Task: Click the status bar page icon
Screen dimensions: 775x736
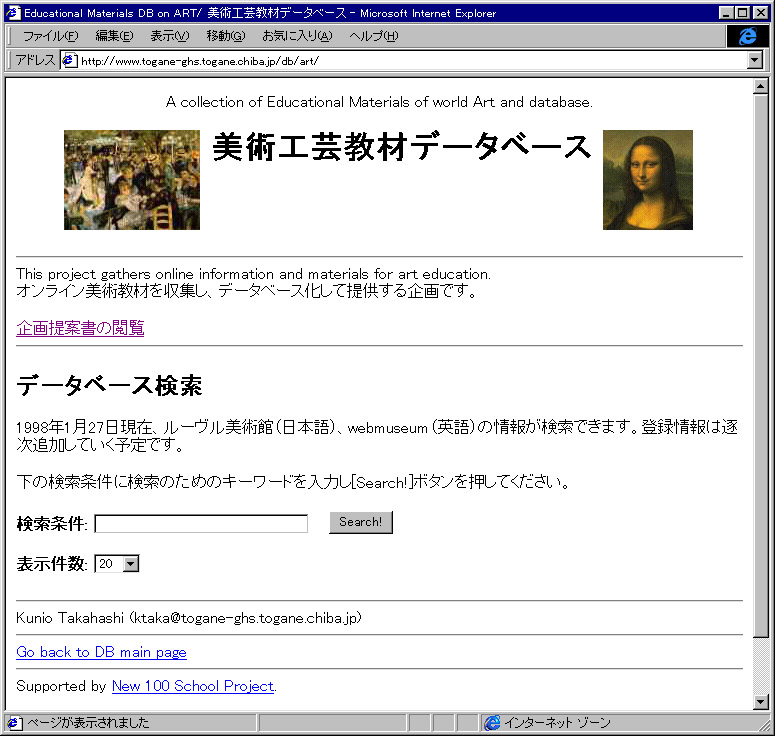Action: 14,723
